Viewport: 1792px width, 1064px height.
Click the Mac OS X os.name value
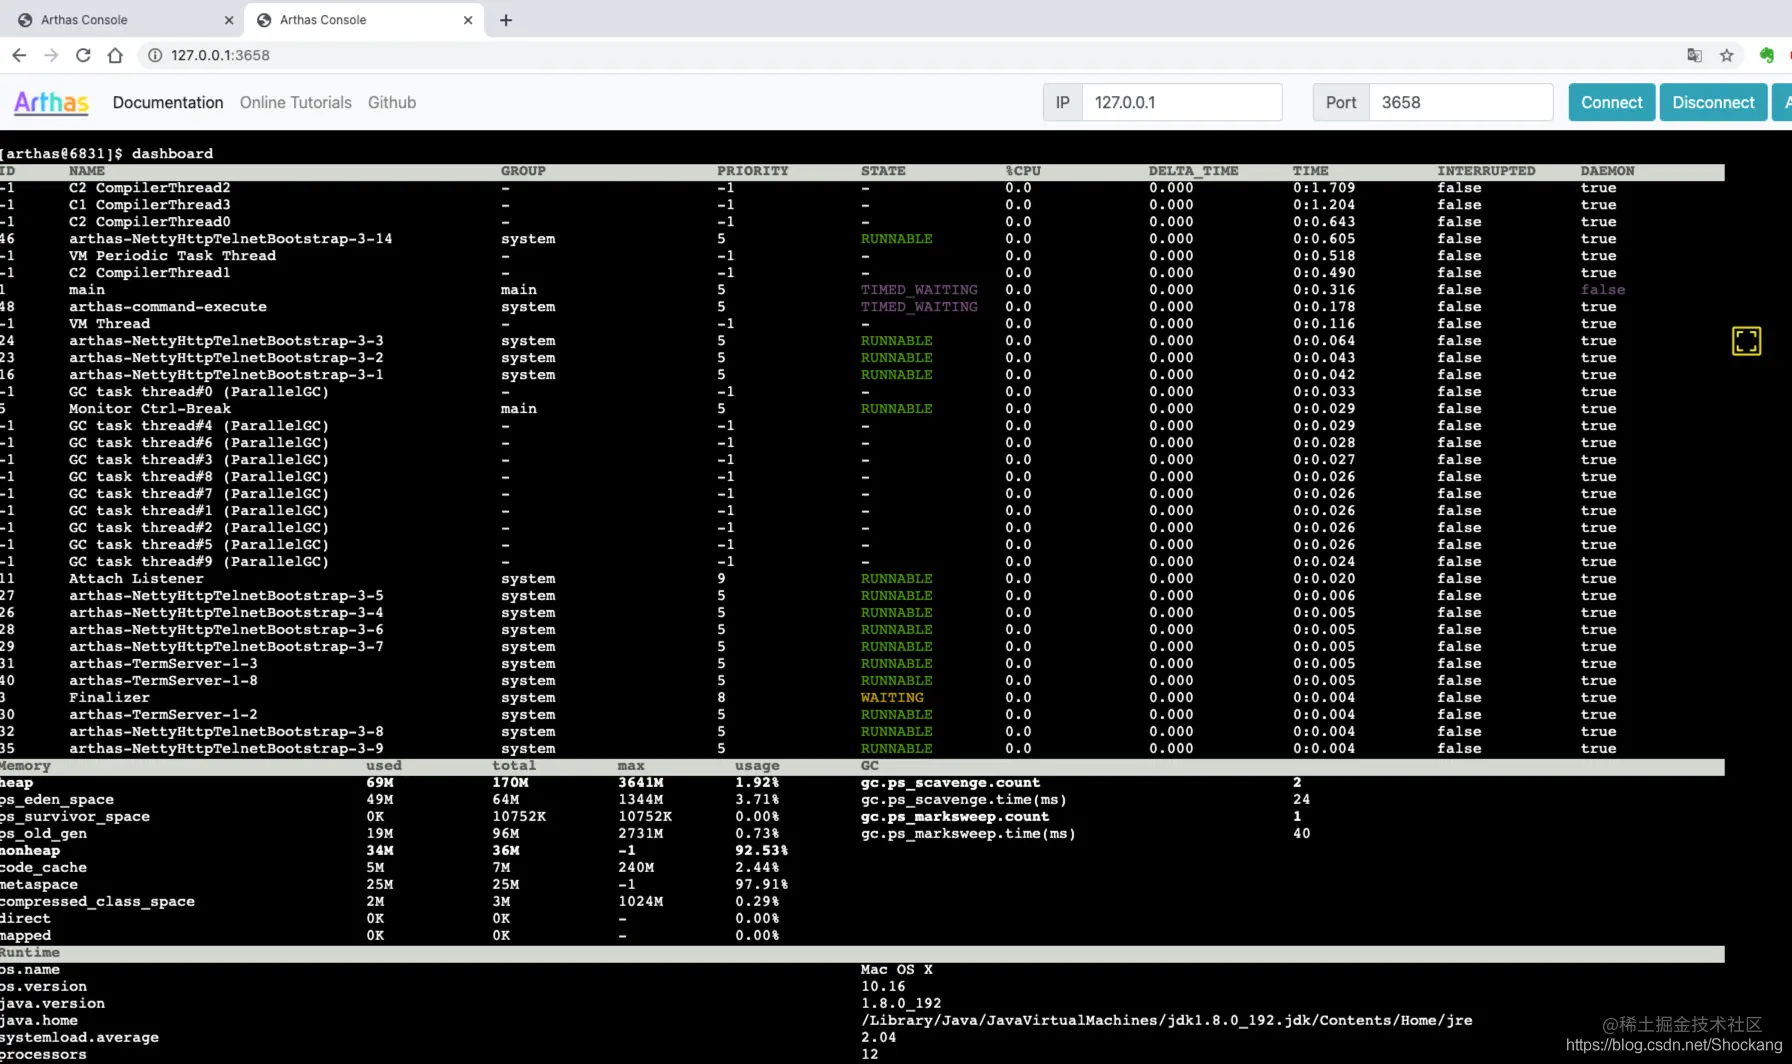(x=896, y=970)
